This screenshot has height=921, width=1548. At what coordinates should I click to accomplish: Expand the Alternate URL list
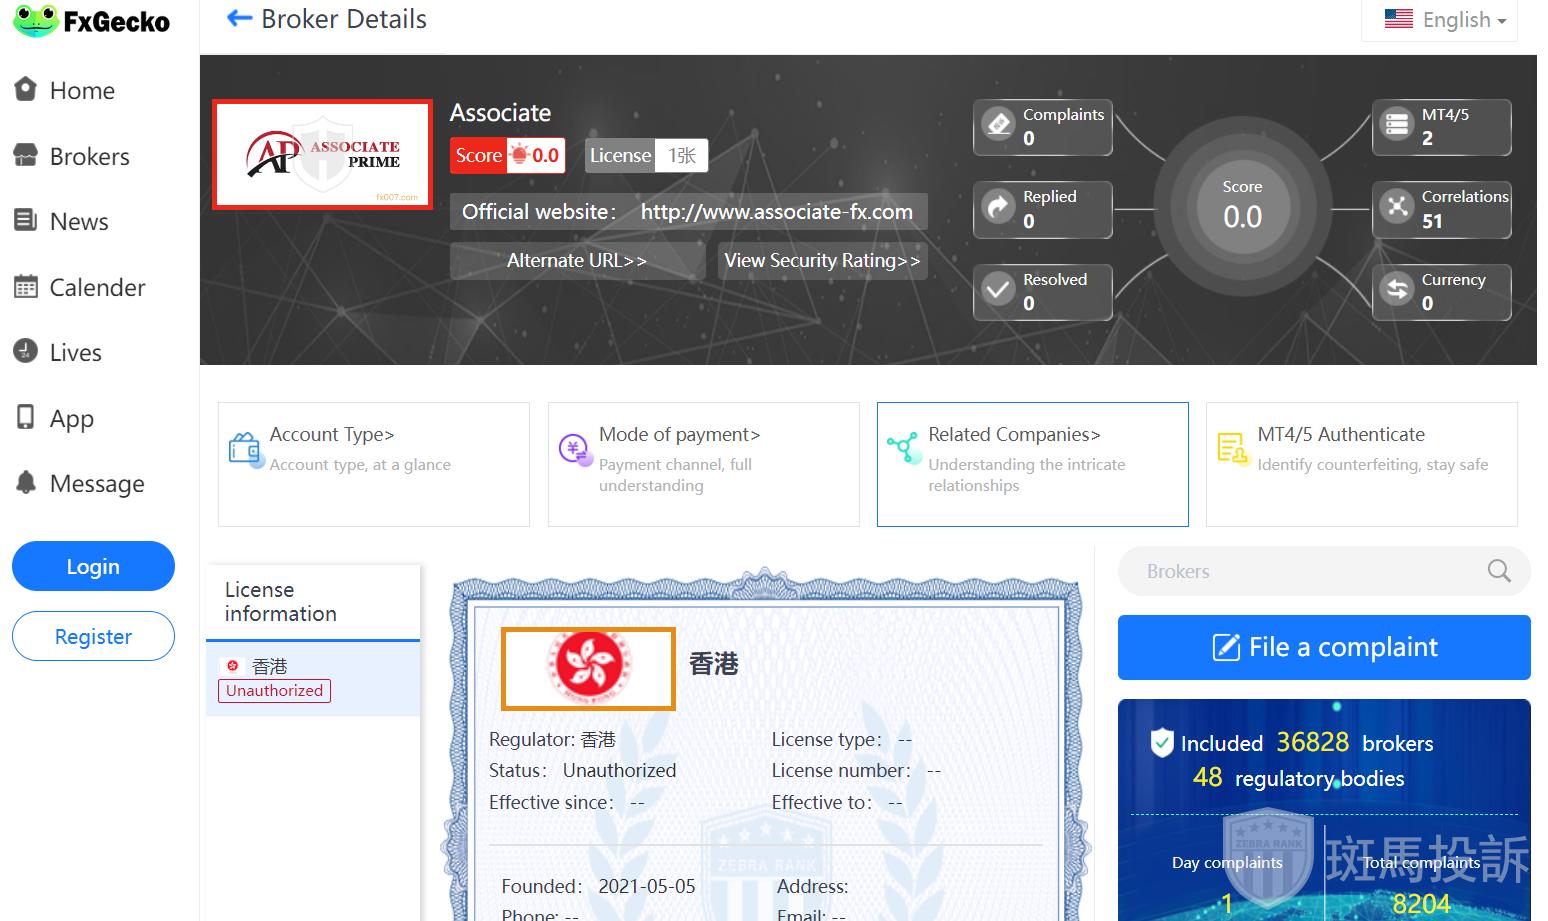576,261
